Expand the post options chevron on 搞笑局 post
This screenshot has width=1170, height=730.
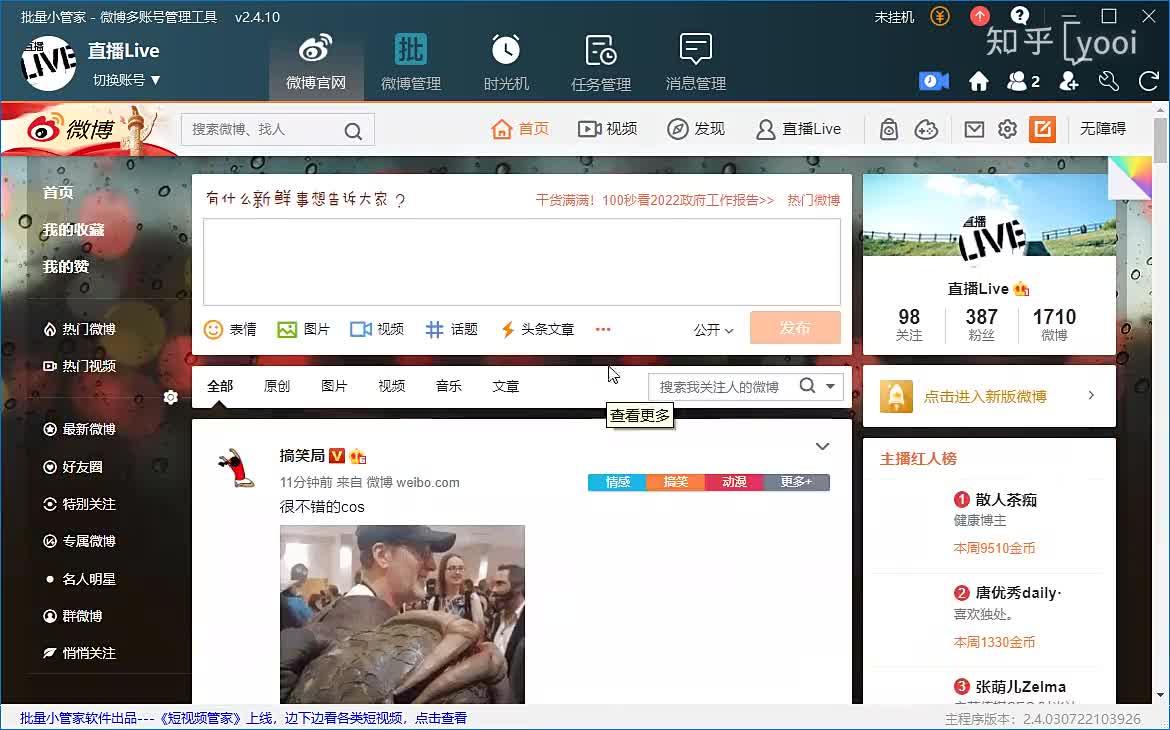[822, 446]
